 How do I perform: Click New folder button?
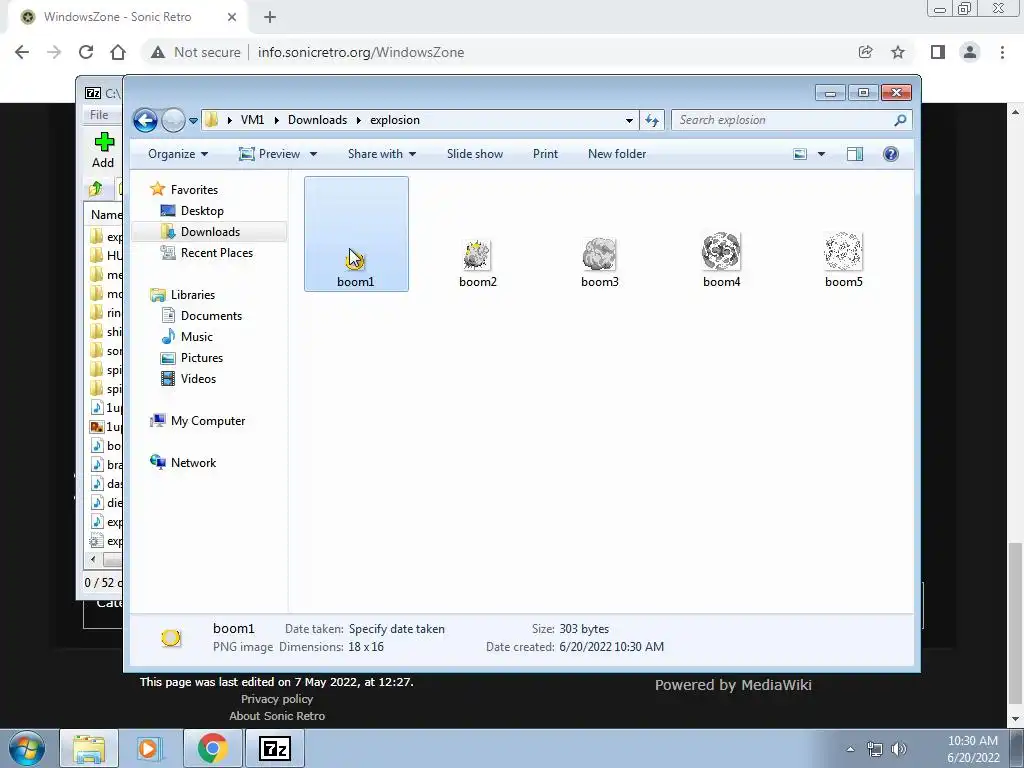[x=616, y=154]
